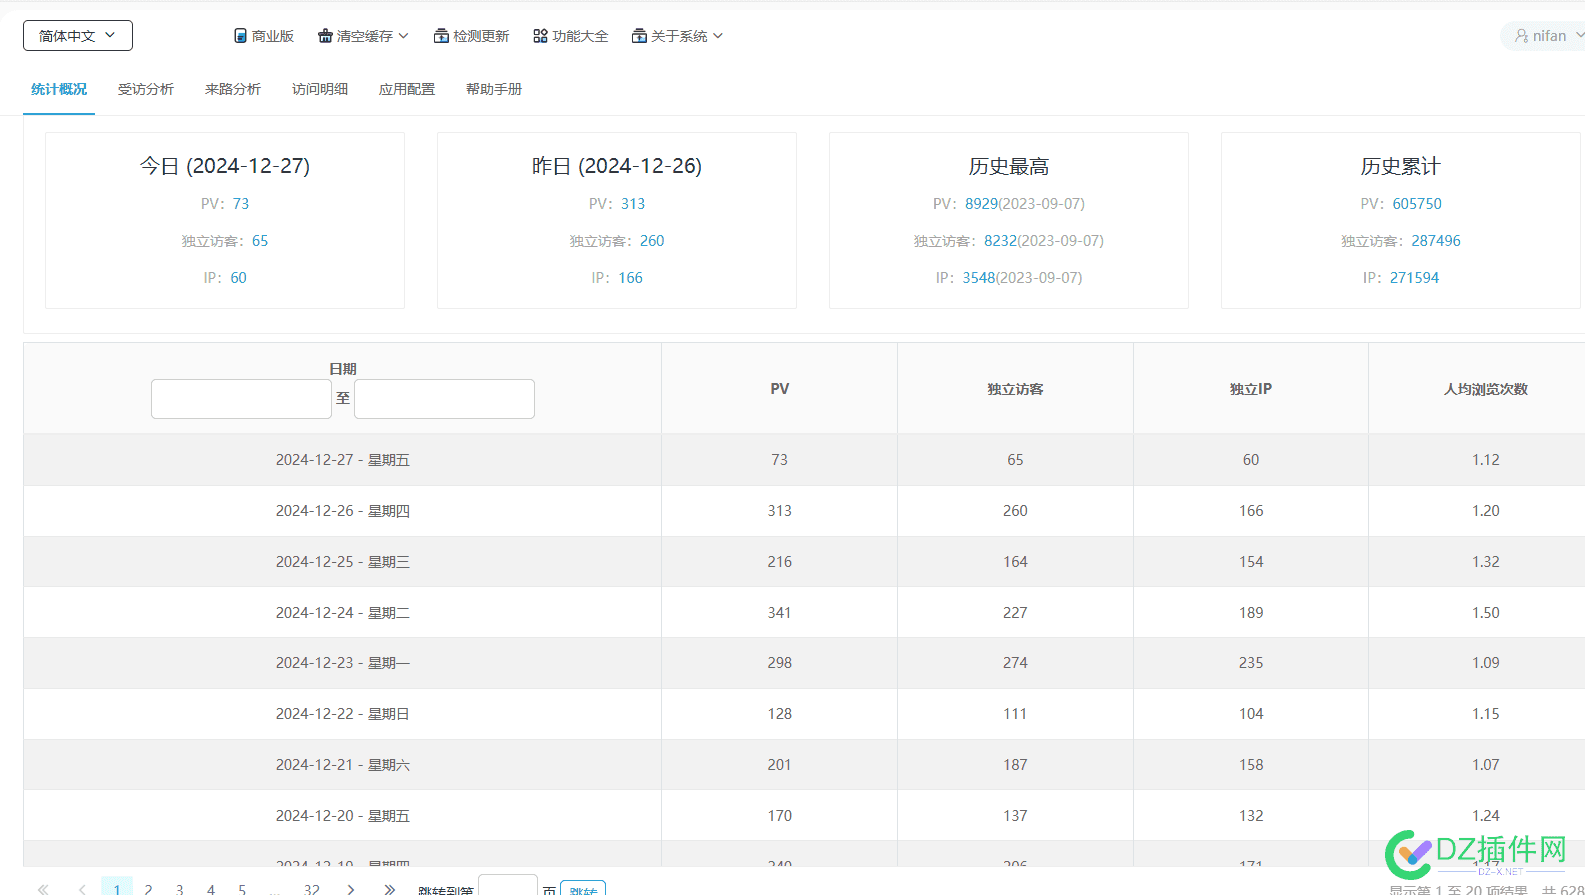1585x895 pixels.
Task: Open the nifan user menu
Action: [x=1545, y=36]
